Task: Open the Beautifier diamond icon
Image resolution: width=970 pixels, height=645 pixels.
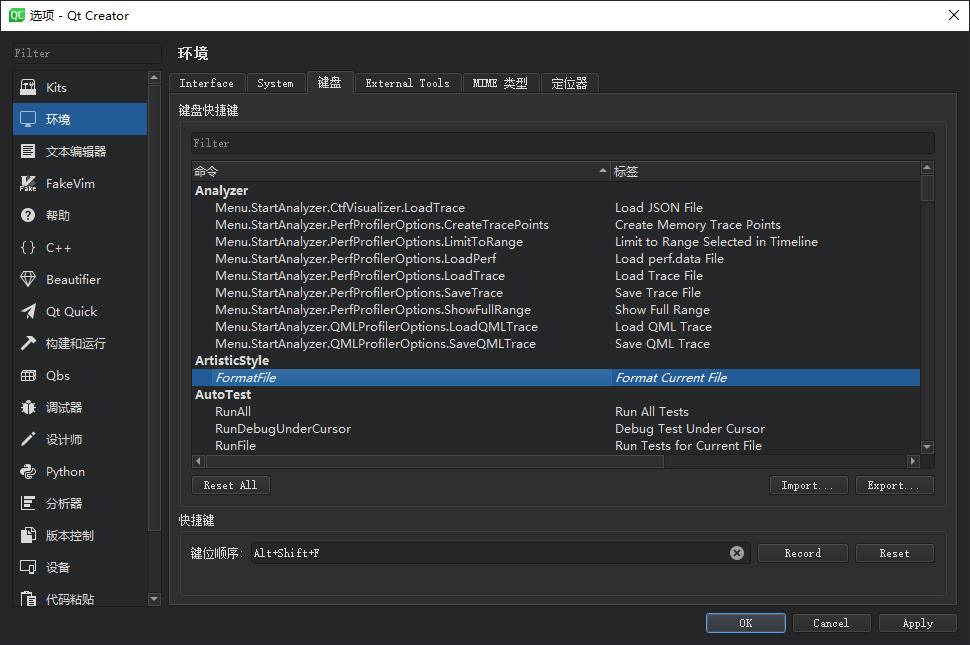Action: [x=28, y=280]
